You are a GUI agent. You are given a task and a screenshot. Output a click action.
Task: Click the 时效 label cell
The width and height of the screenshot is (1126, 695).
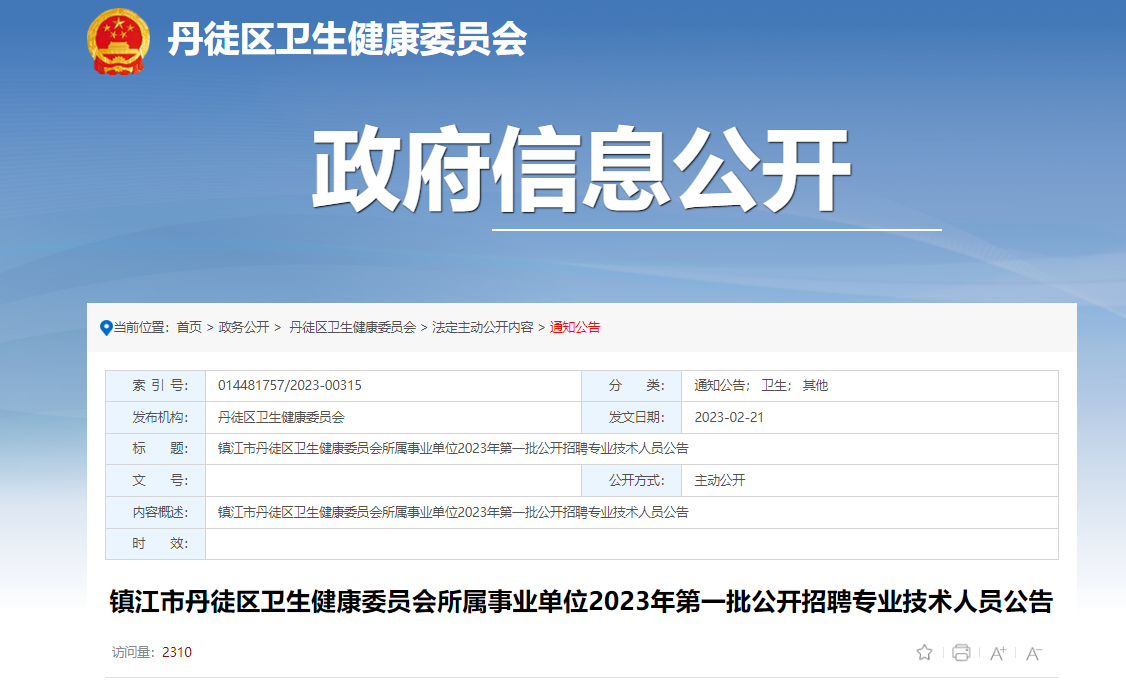[x=156, y=544]
